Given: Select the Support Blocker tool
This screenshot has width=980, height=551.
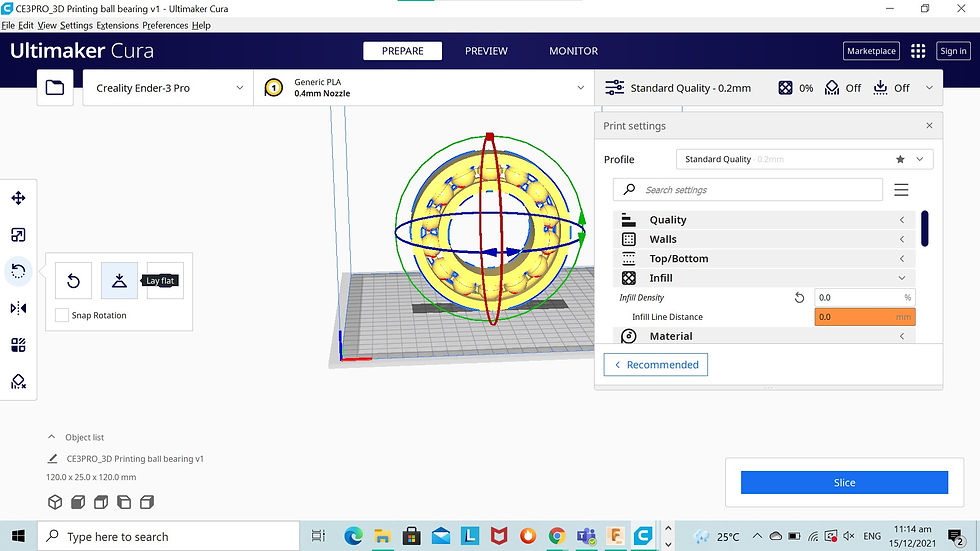Looking at the screenshot, I should (18, 382).
